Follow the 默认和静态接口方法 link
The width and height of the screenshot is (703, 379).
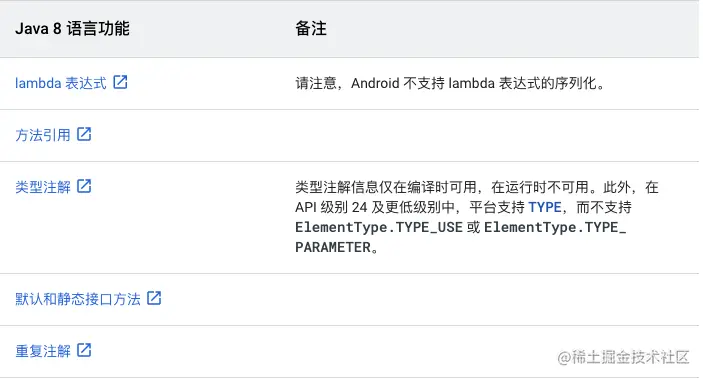click(78, 299)
